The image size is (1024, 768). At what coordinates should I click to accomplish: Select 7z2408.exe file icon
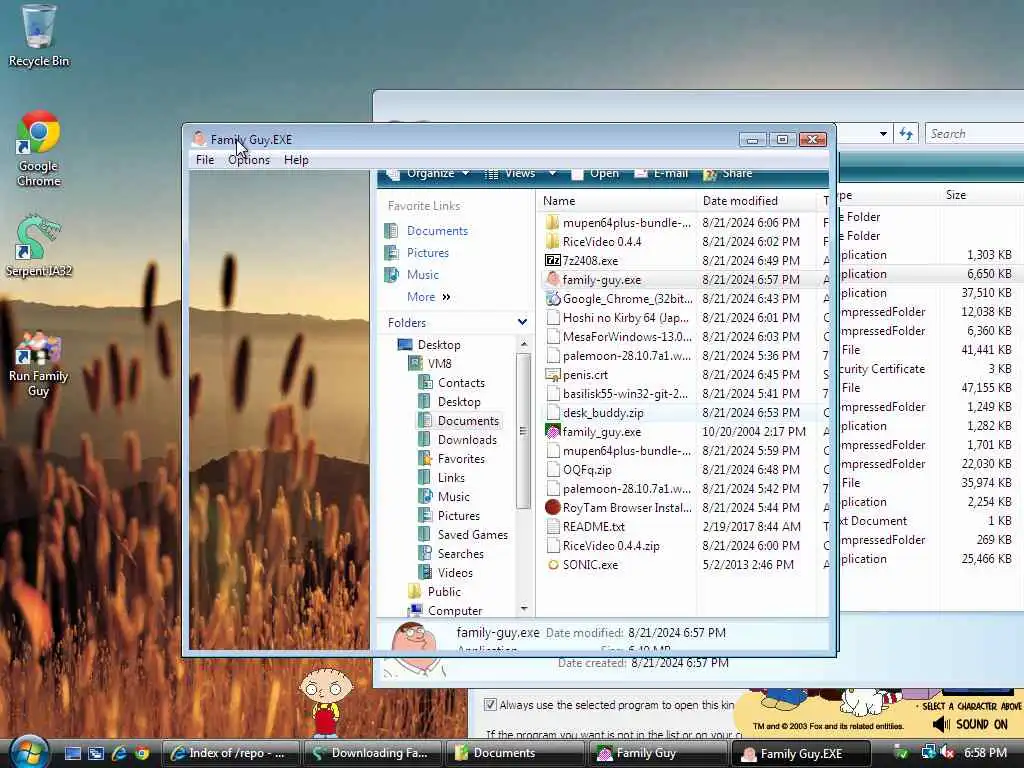(552, 261)
